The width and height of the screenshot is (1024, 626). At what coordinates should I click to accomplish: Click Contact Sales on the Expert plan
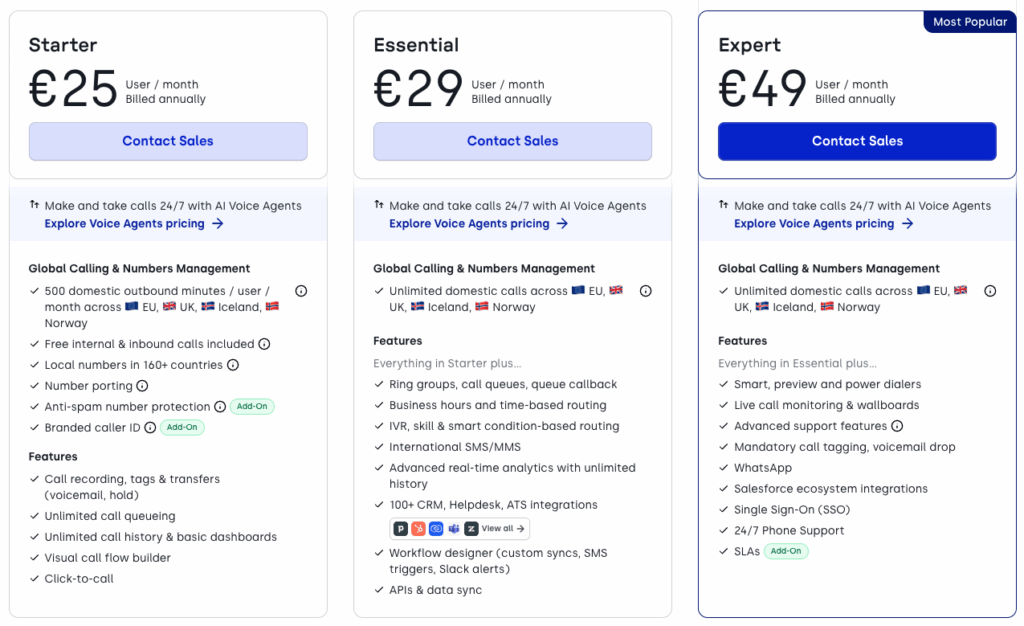point(856,141)
